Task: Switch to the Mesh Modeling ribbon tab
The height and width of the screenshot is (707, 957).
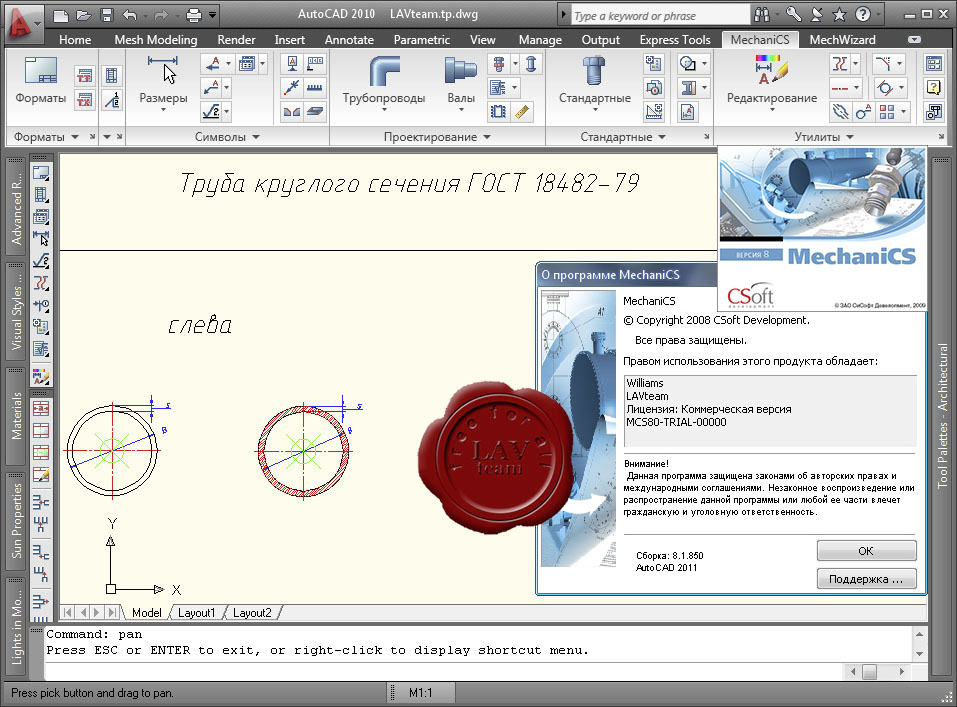Action: pyautogui.click(x=156, y=40)
